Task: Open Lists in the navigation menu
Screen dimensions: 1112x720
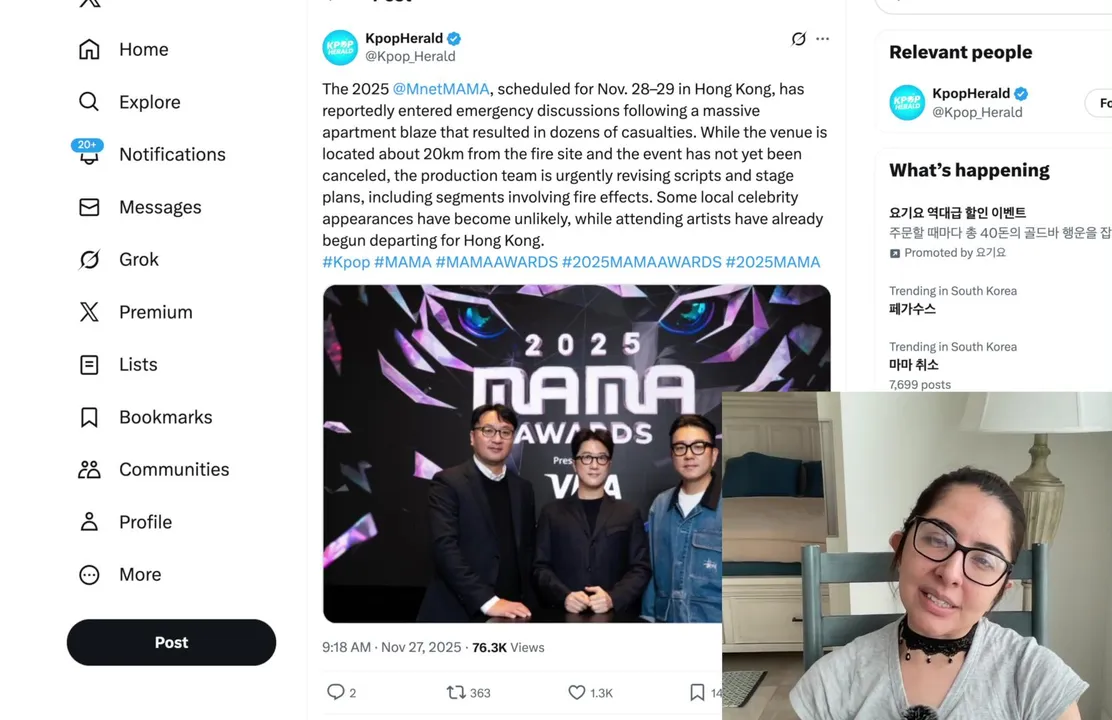Action: 138,364
